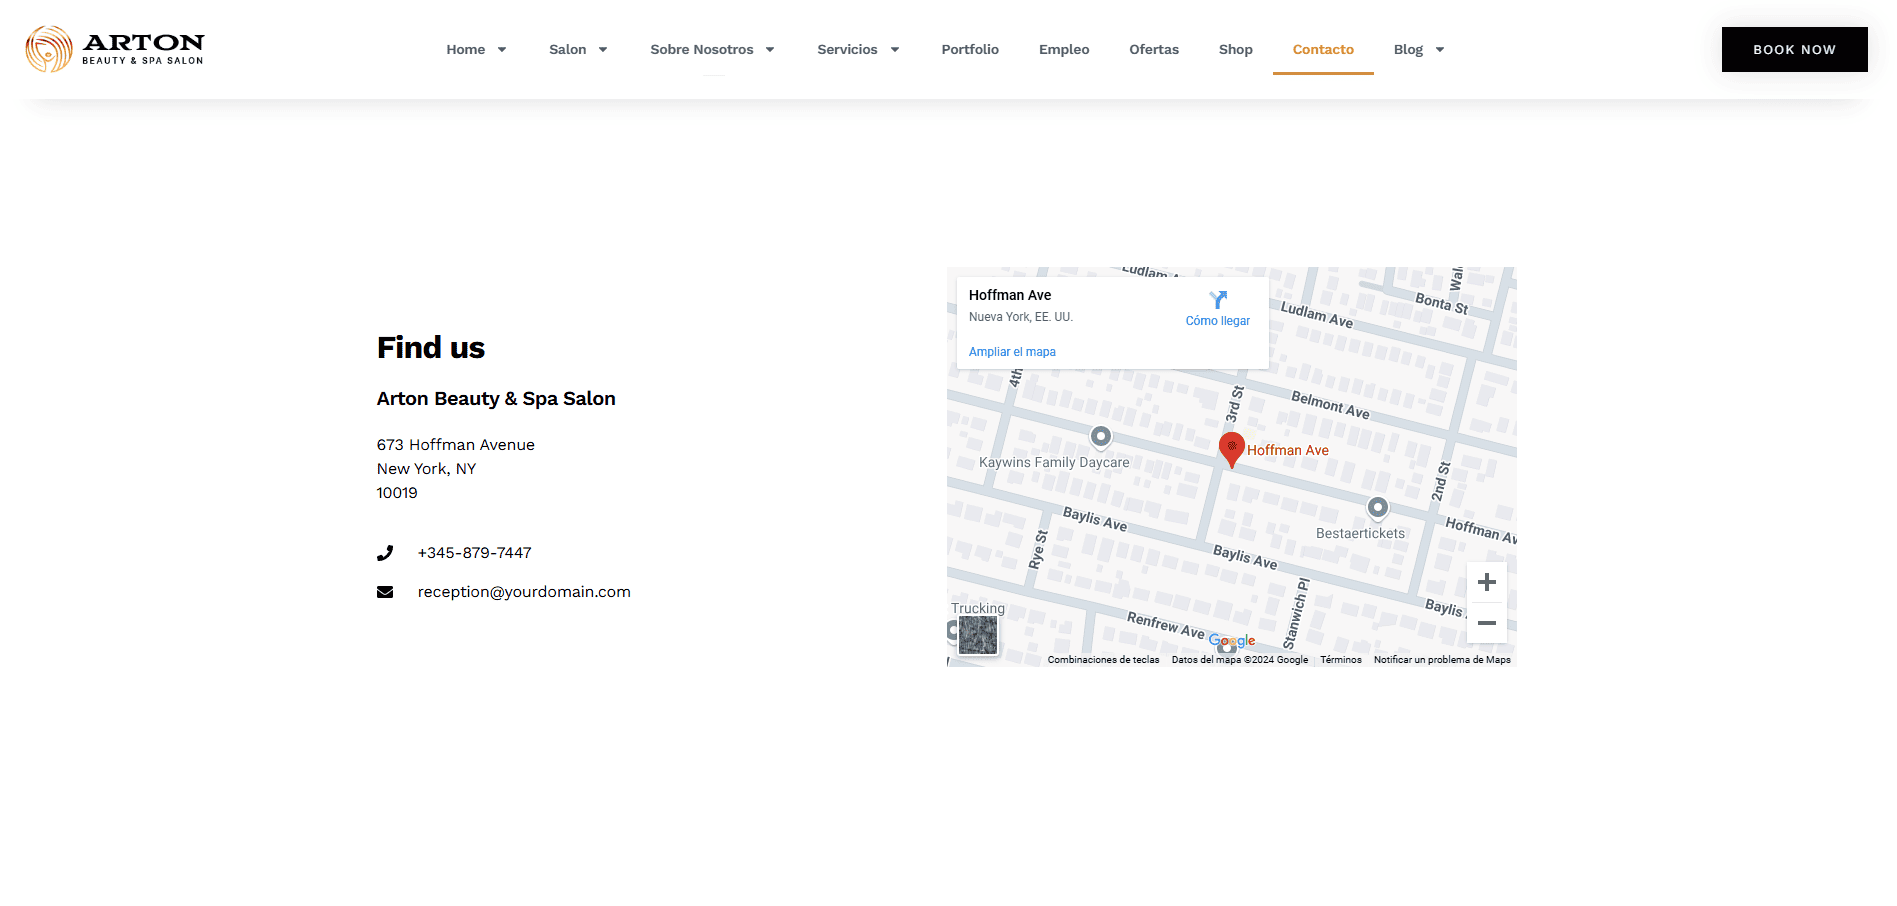Click the Arton salon logo
Viewport: 1897px width, 906px height.
pos(114,49)
